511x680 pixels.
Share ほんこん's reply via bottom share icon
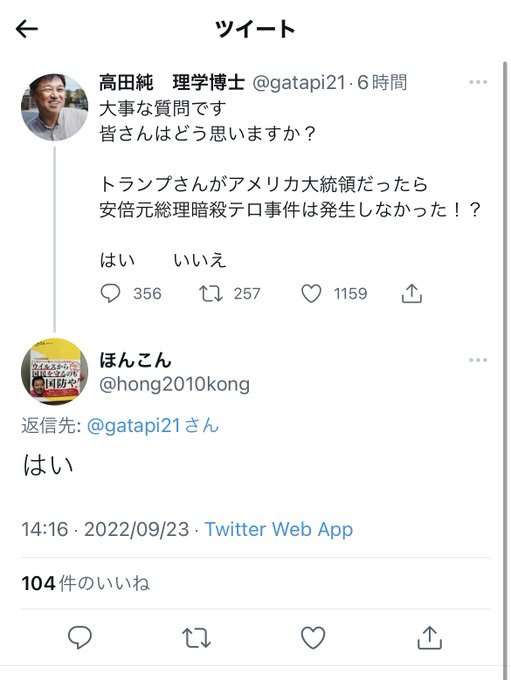tap(429, 638)
